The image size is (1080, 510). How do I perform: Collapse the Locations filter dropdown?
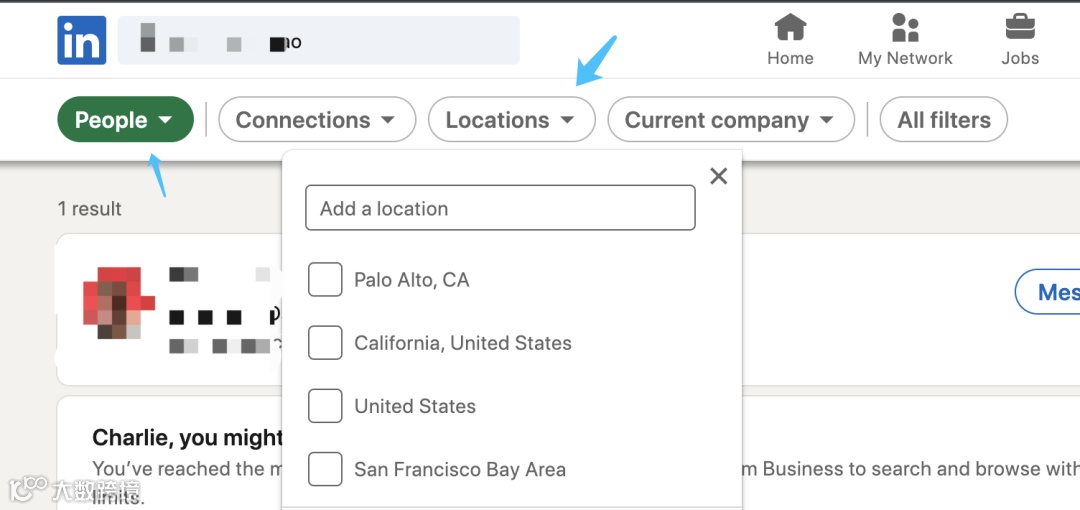(511, 120)
